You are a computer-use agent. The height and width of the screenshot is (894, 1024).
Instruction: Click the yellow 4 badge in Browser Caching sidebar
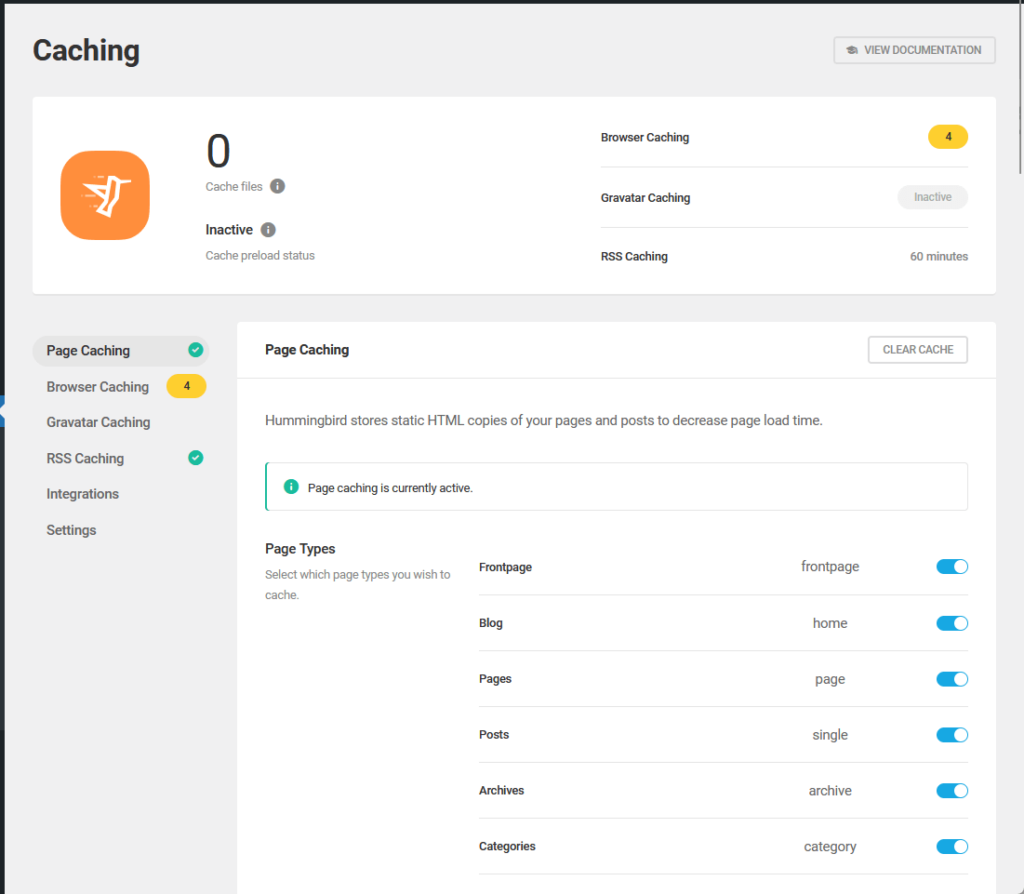click(186, 386)
